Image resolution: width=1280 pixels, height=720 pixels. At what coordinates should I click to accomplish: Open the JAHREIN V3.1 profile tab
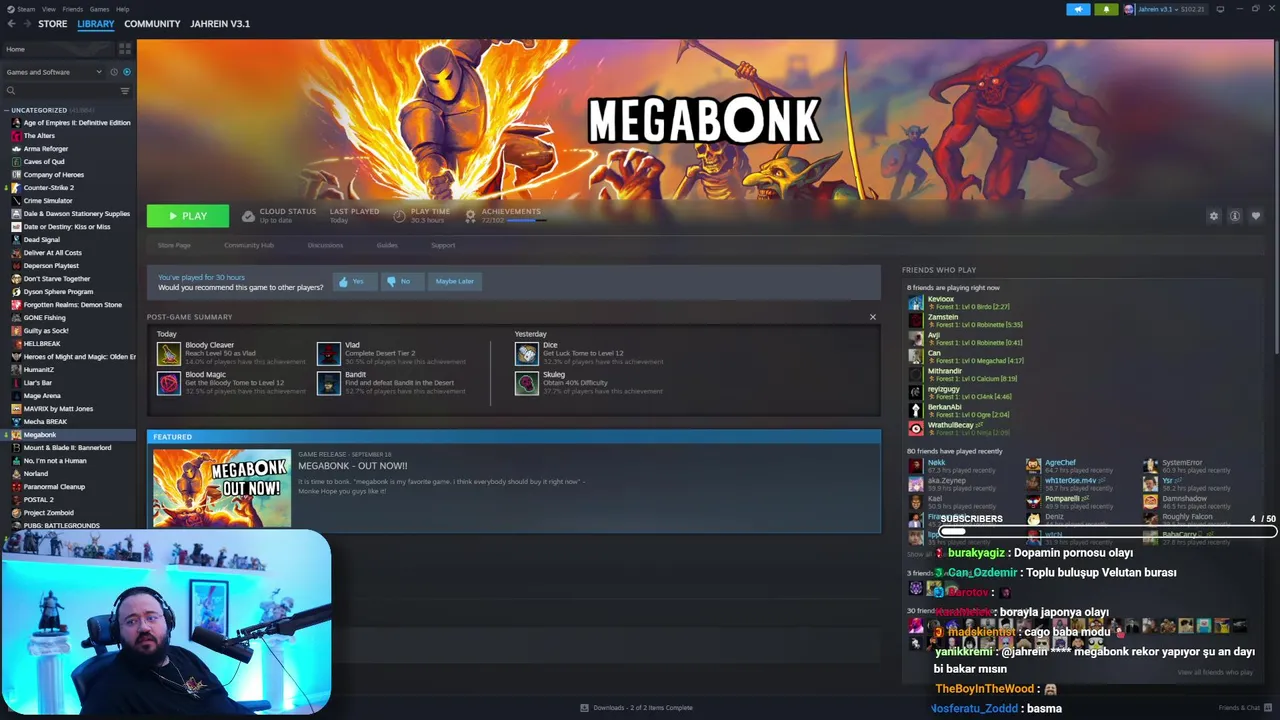(220, 24)
